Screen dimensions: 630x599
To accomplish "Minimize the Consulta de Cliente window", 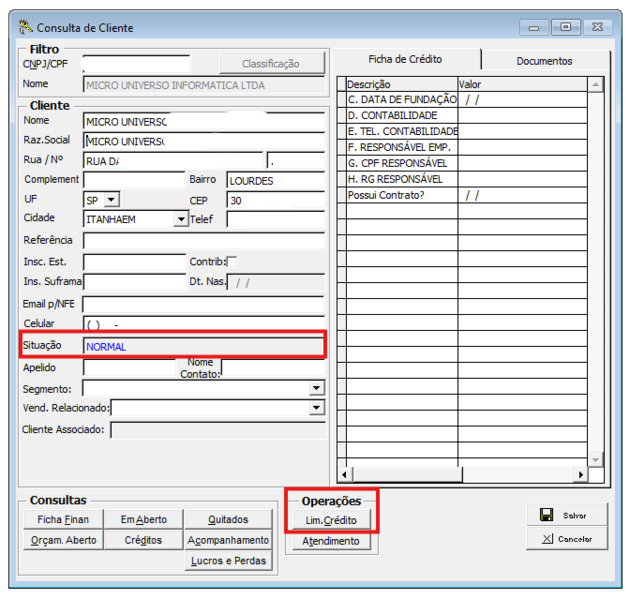I will coord(534,28).
